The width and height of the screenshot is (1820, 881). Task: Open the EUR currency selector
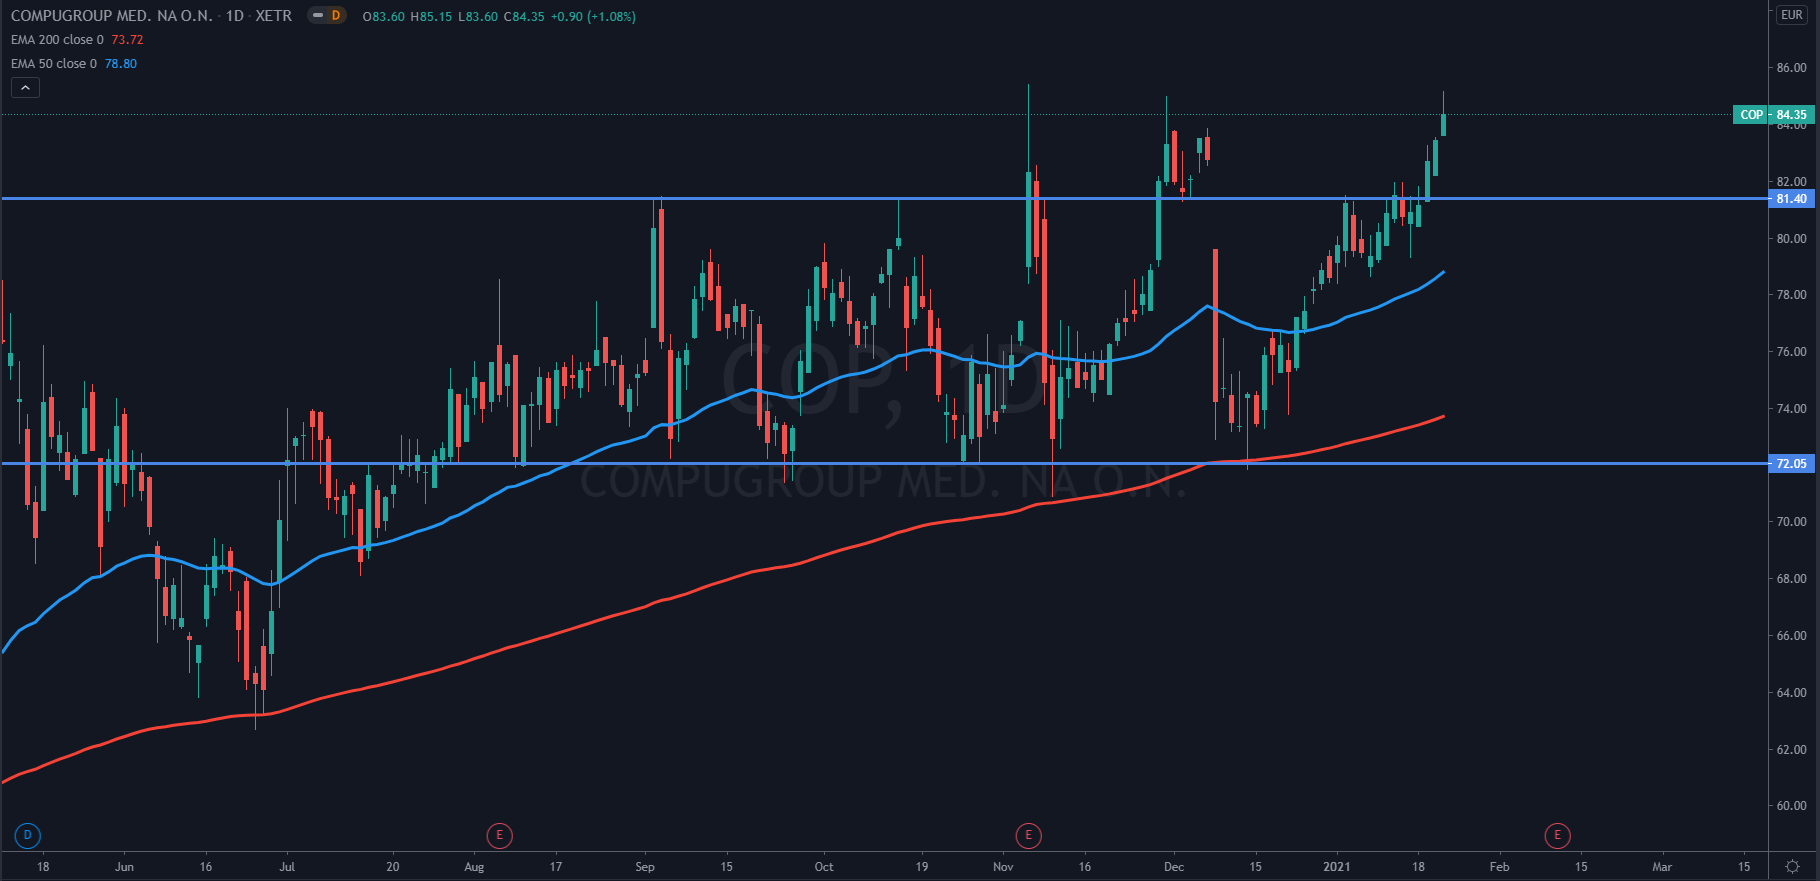pyautogui.click(x=1792, y=15)
